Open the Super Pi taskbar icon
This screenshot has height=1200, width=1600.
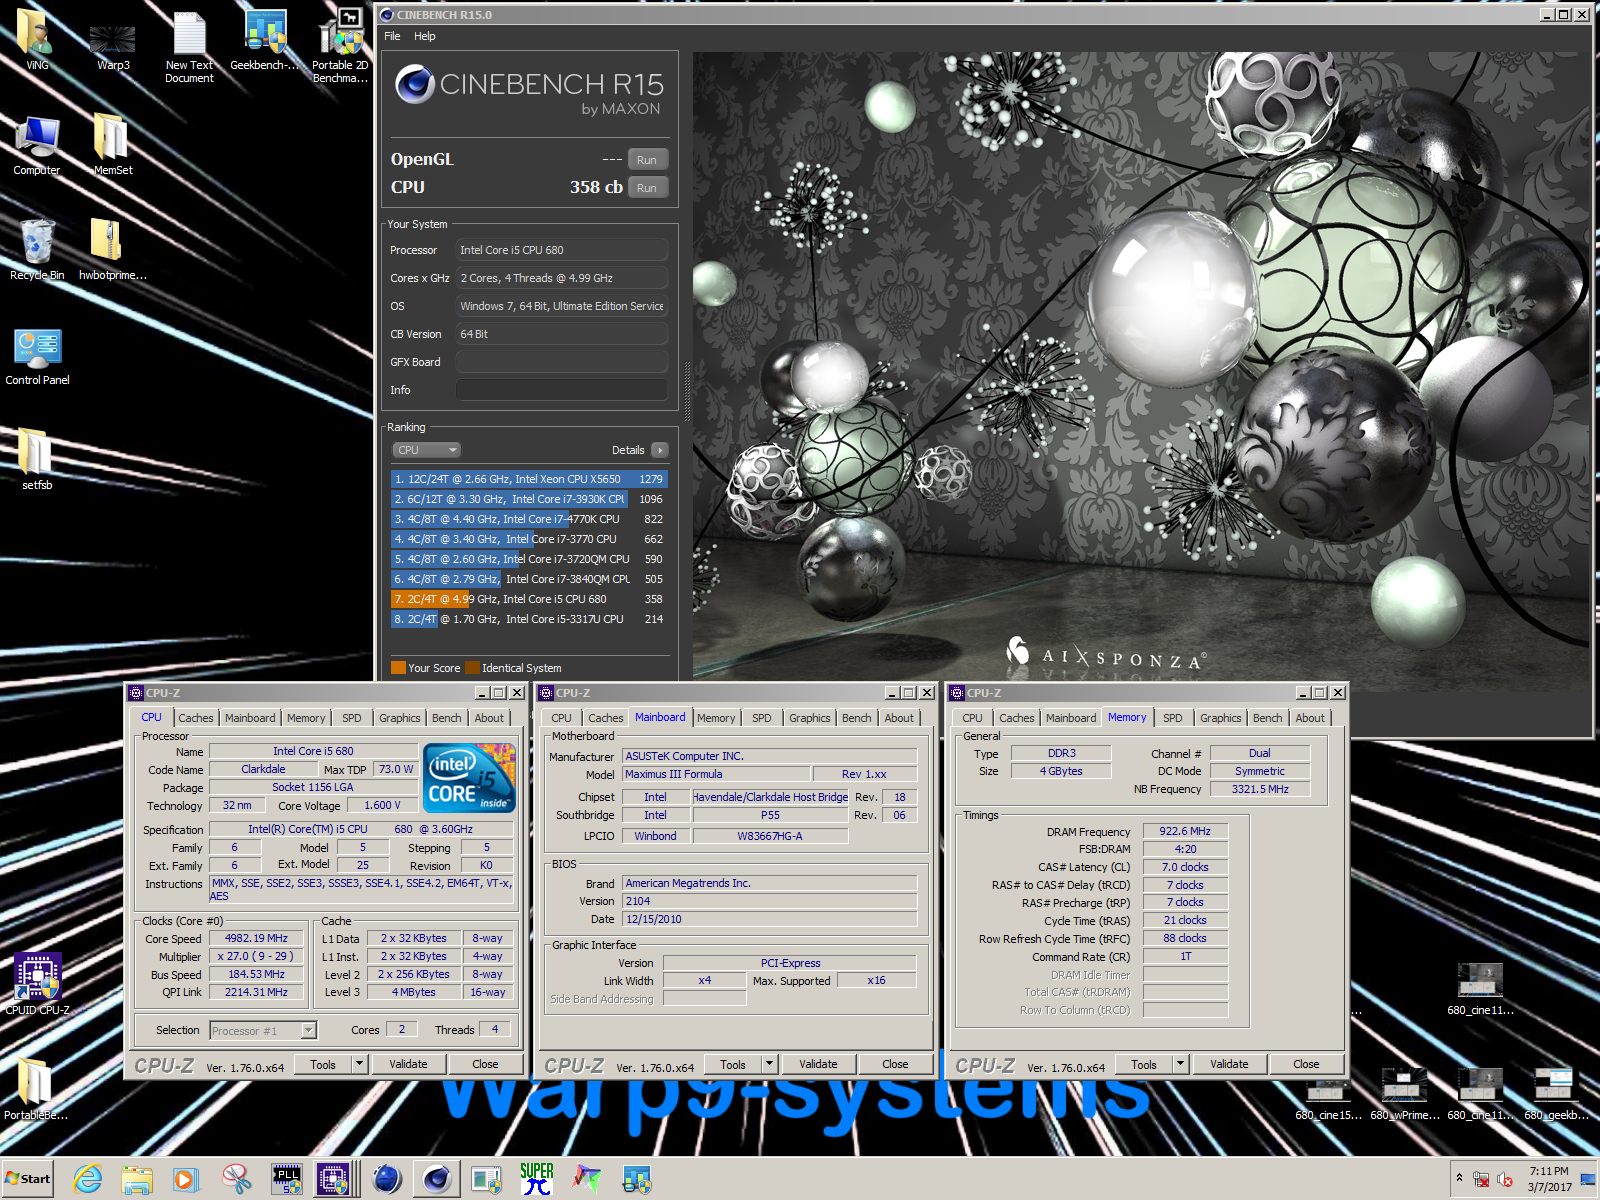[537, 1179]
